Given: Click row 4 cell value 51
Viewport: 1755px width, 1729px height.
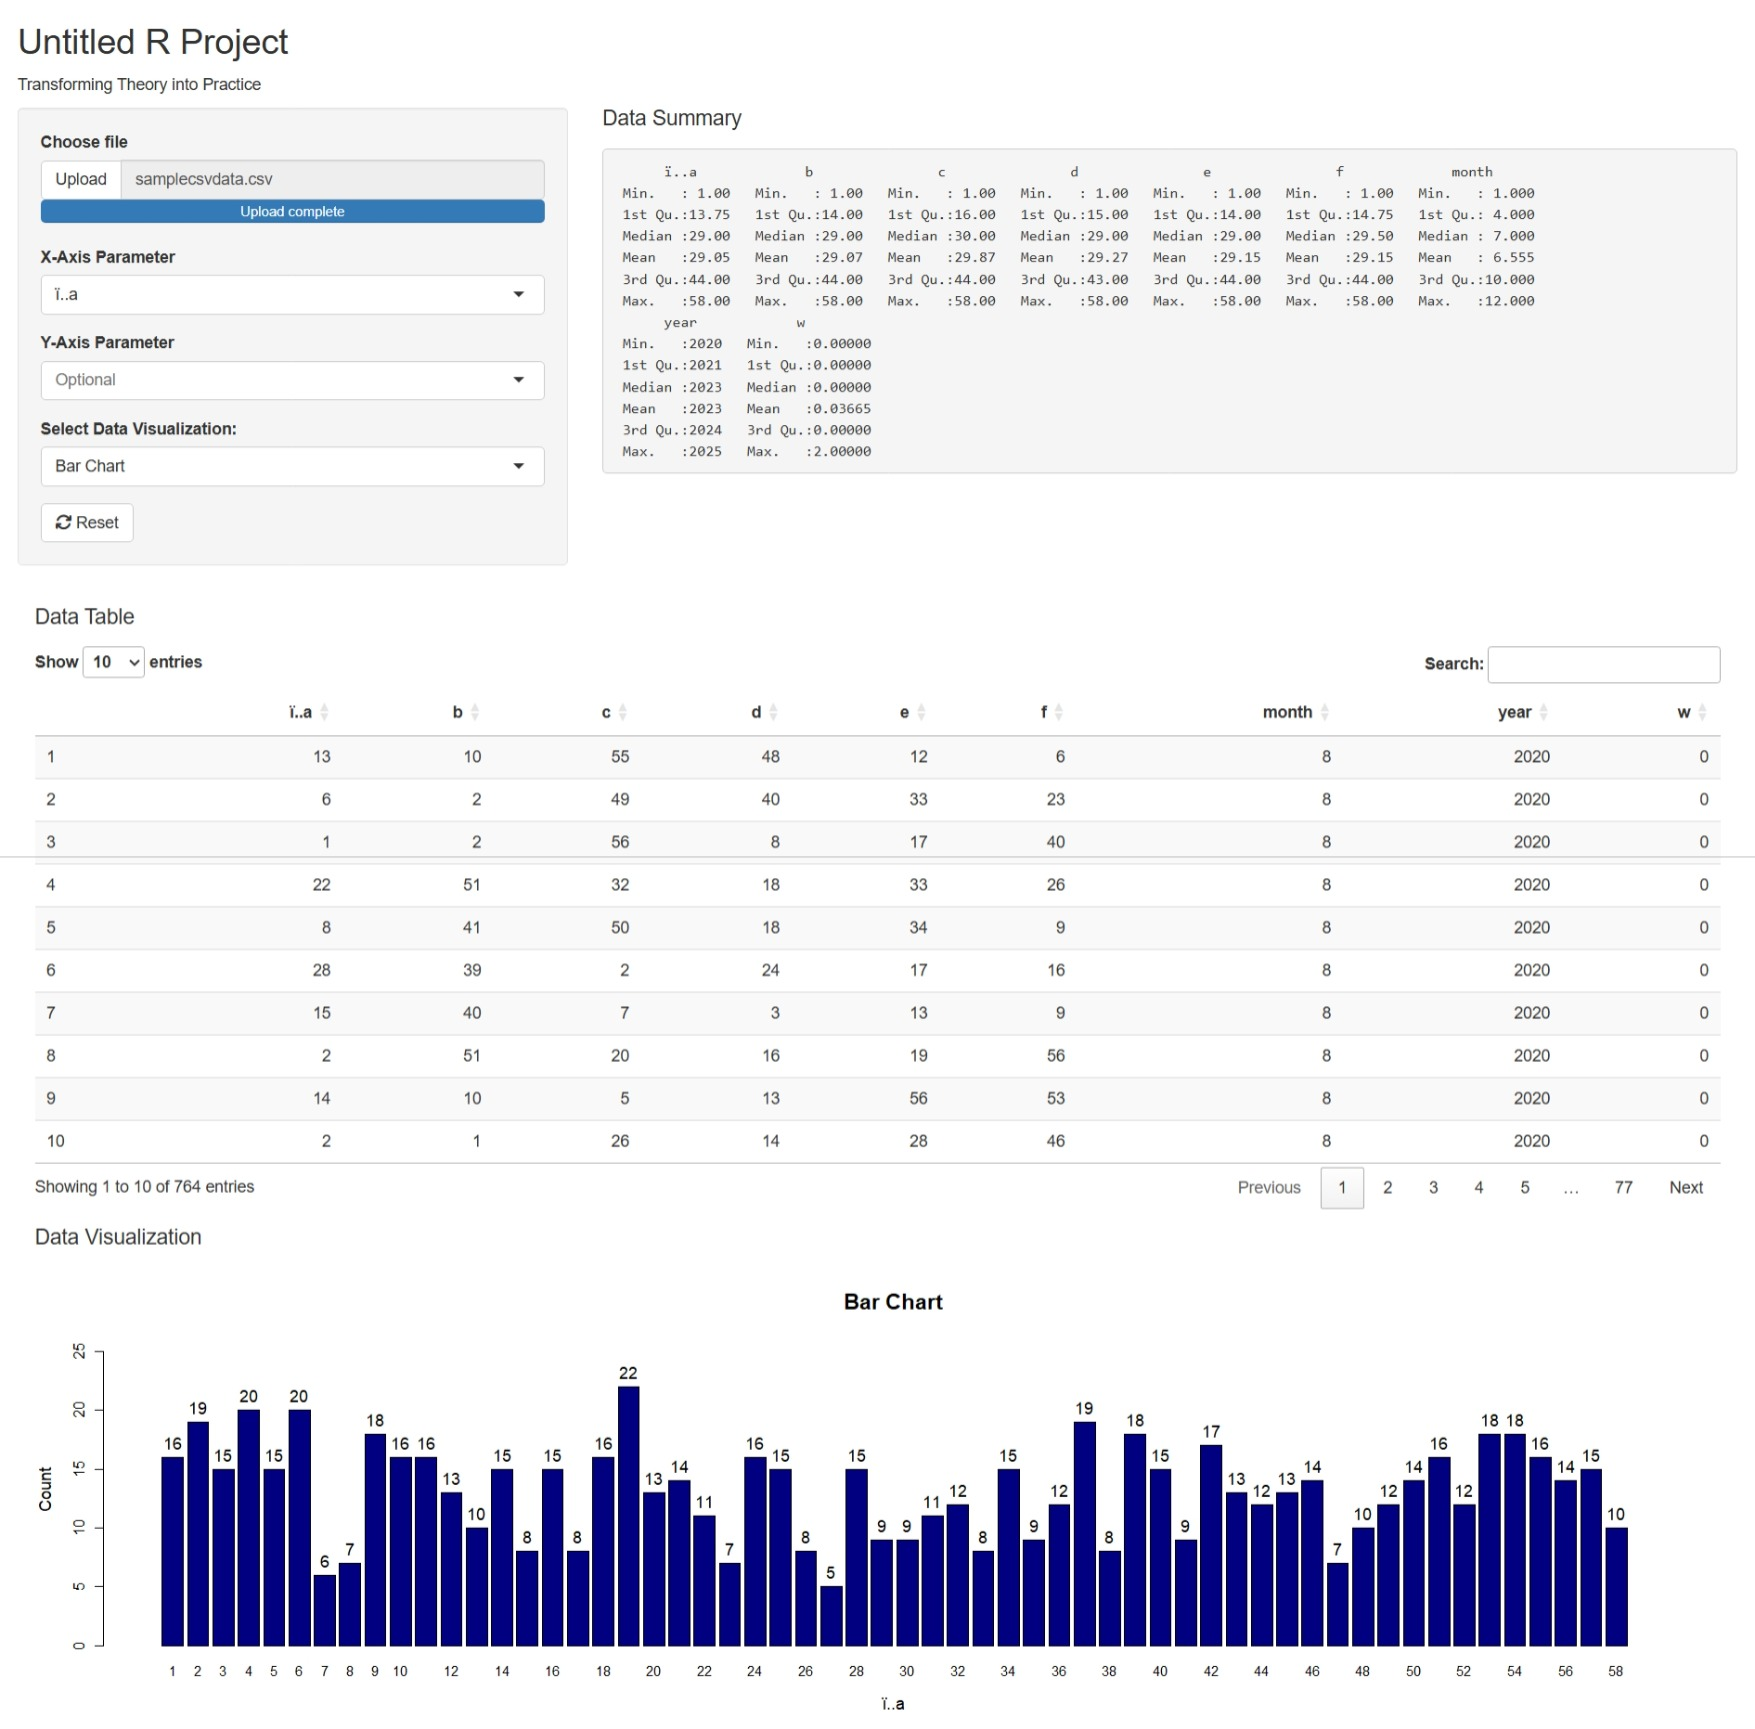Looking at the screenshot, I should [x=472, y=885].
